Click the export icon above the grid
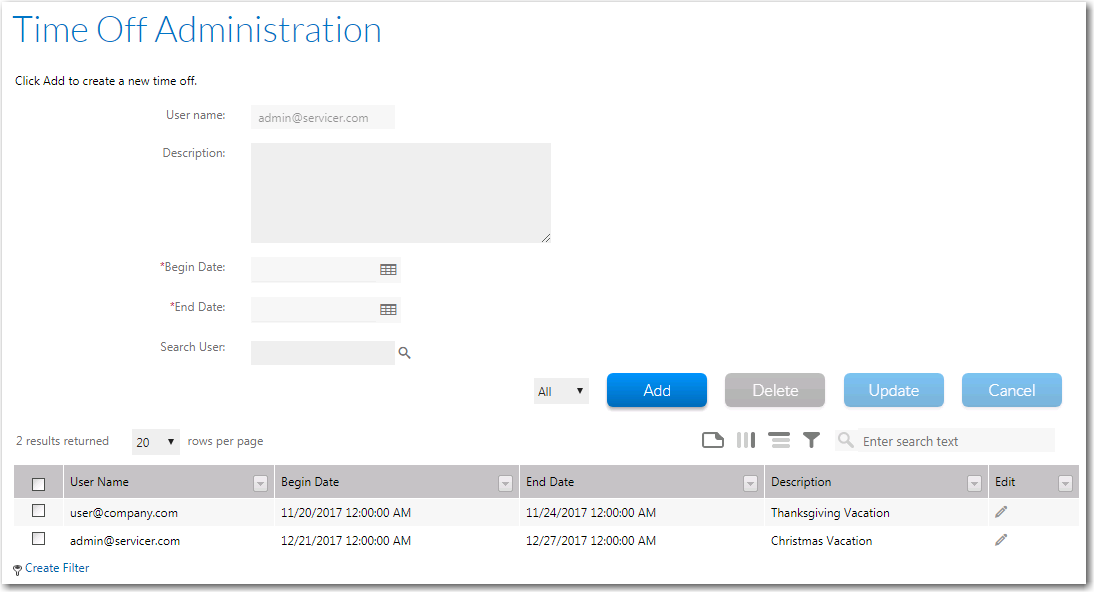This screenshot has width=1094, height=592. coord(712,440)
